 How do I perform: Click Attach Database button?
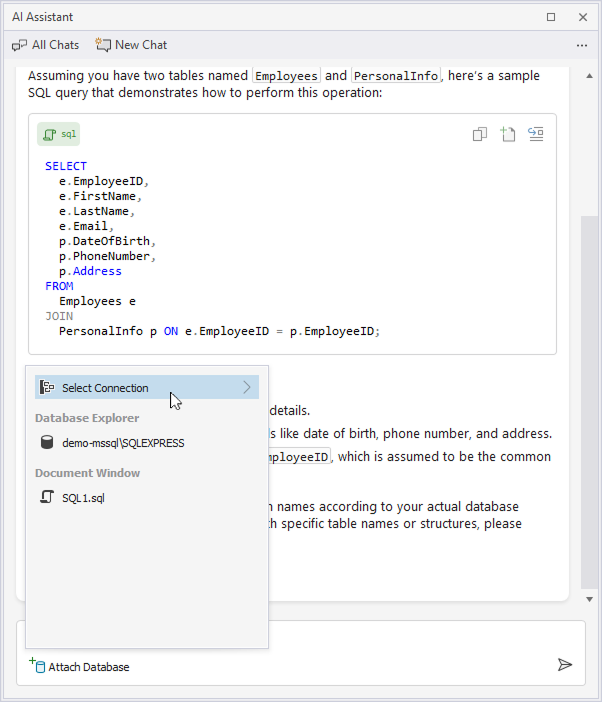pos(80,666)
